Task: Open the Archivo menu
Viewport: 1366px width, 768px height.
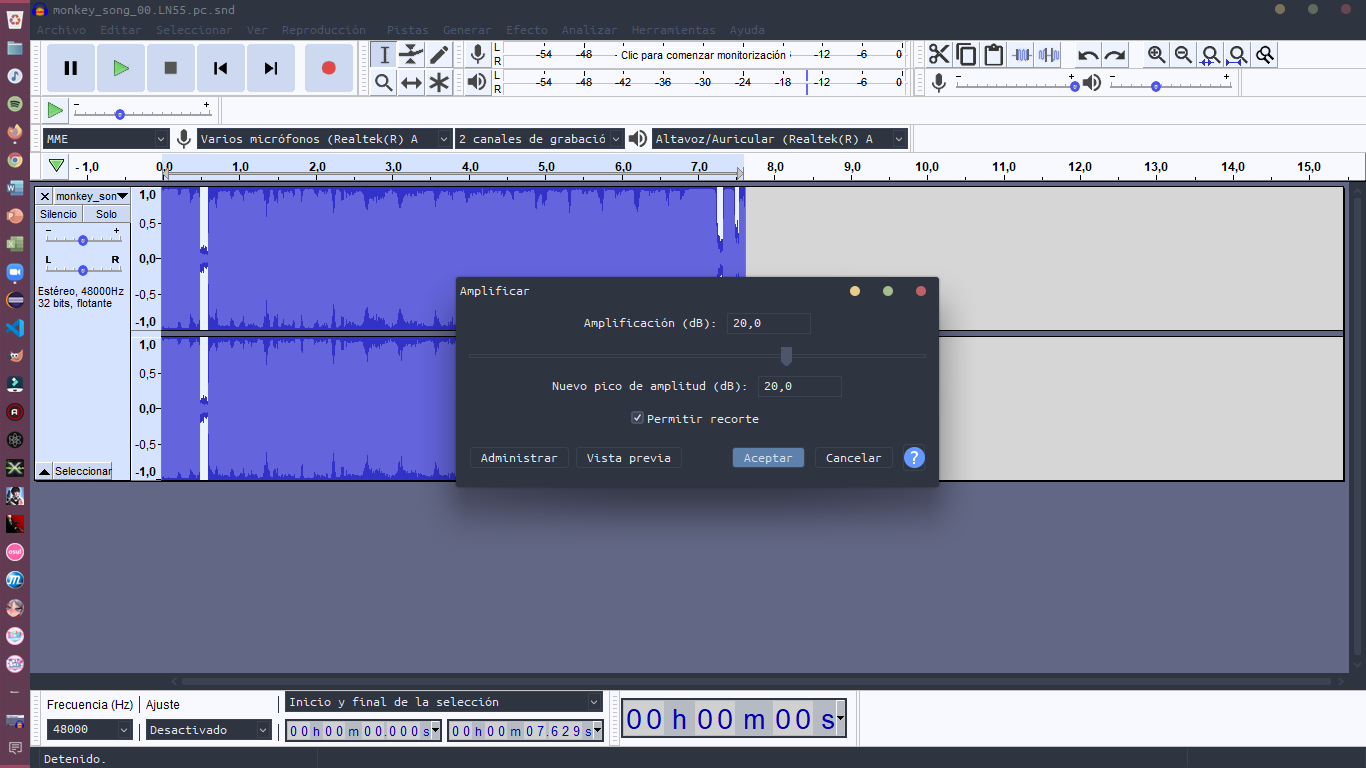Action: pos(61,30)
